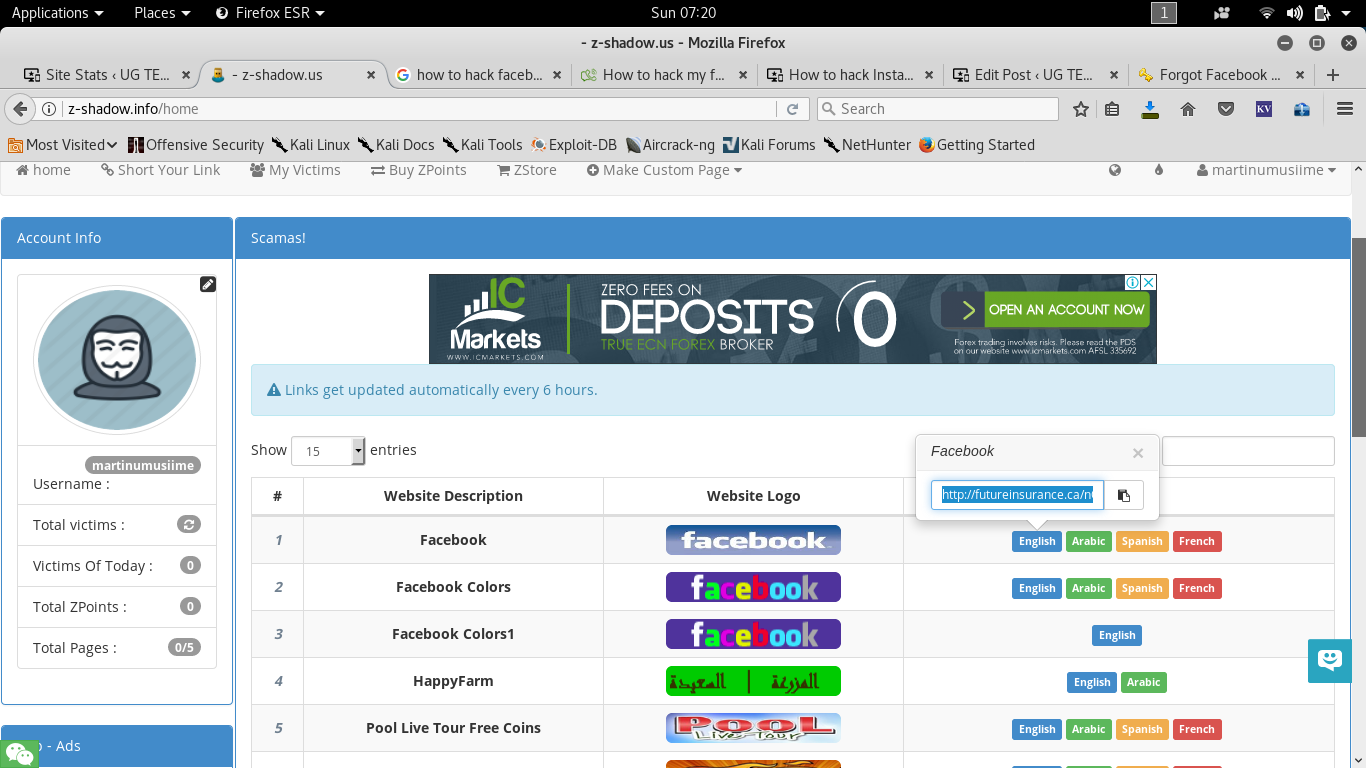Switch to Forgot Facebook tab

(x=1223, y=75)
